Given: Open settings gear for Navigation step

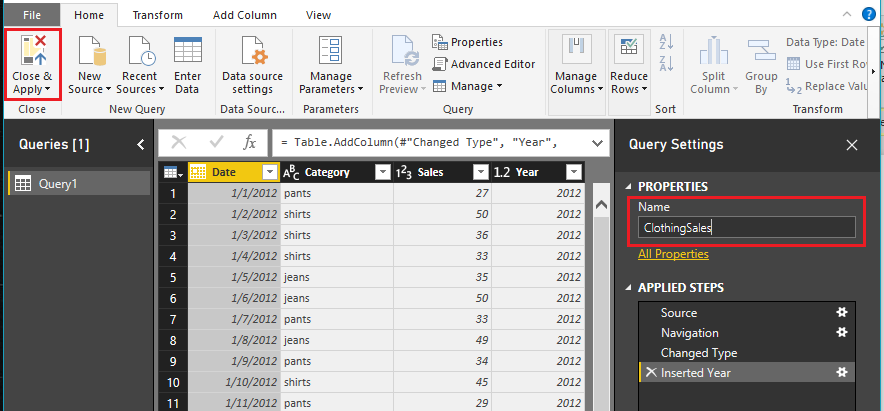Looking at the screenshot, I should click(842, 333).
